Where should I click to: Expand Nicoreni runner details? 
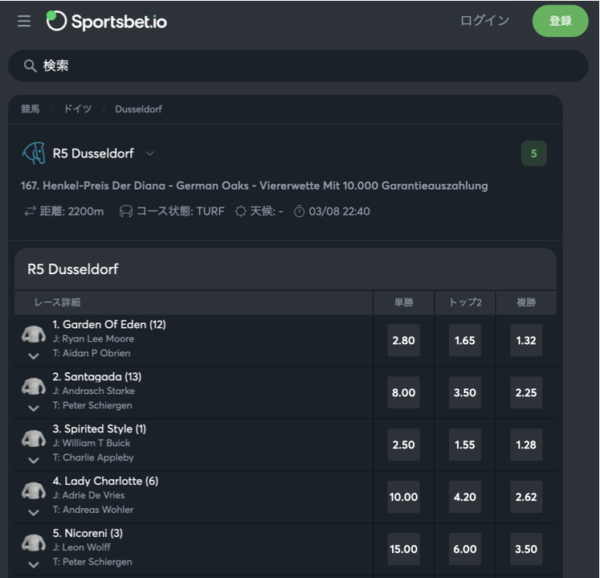click(x=34, y=564)
